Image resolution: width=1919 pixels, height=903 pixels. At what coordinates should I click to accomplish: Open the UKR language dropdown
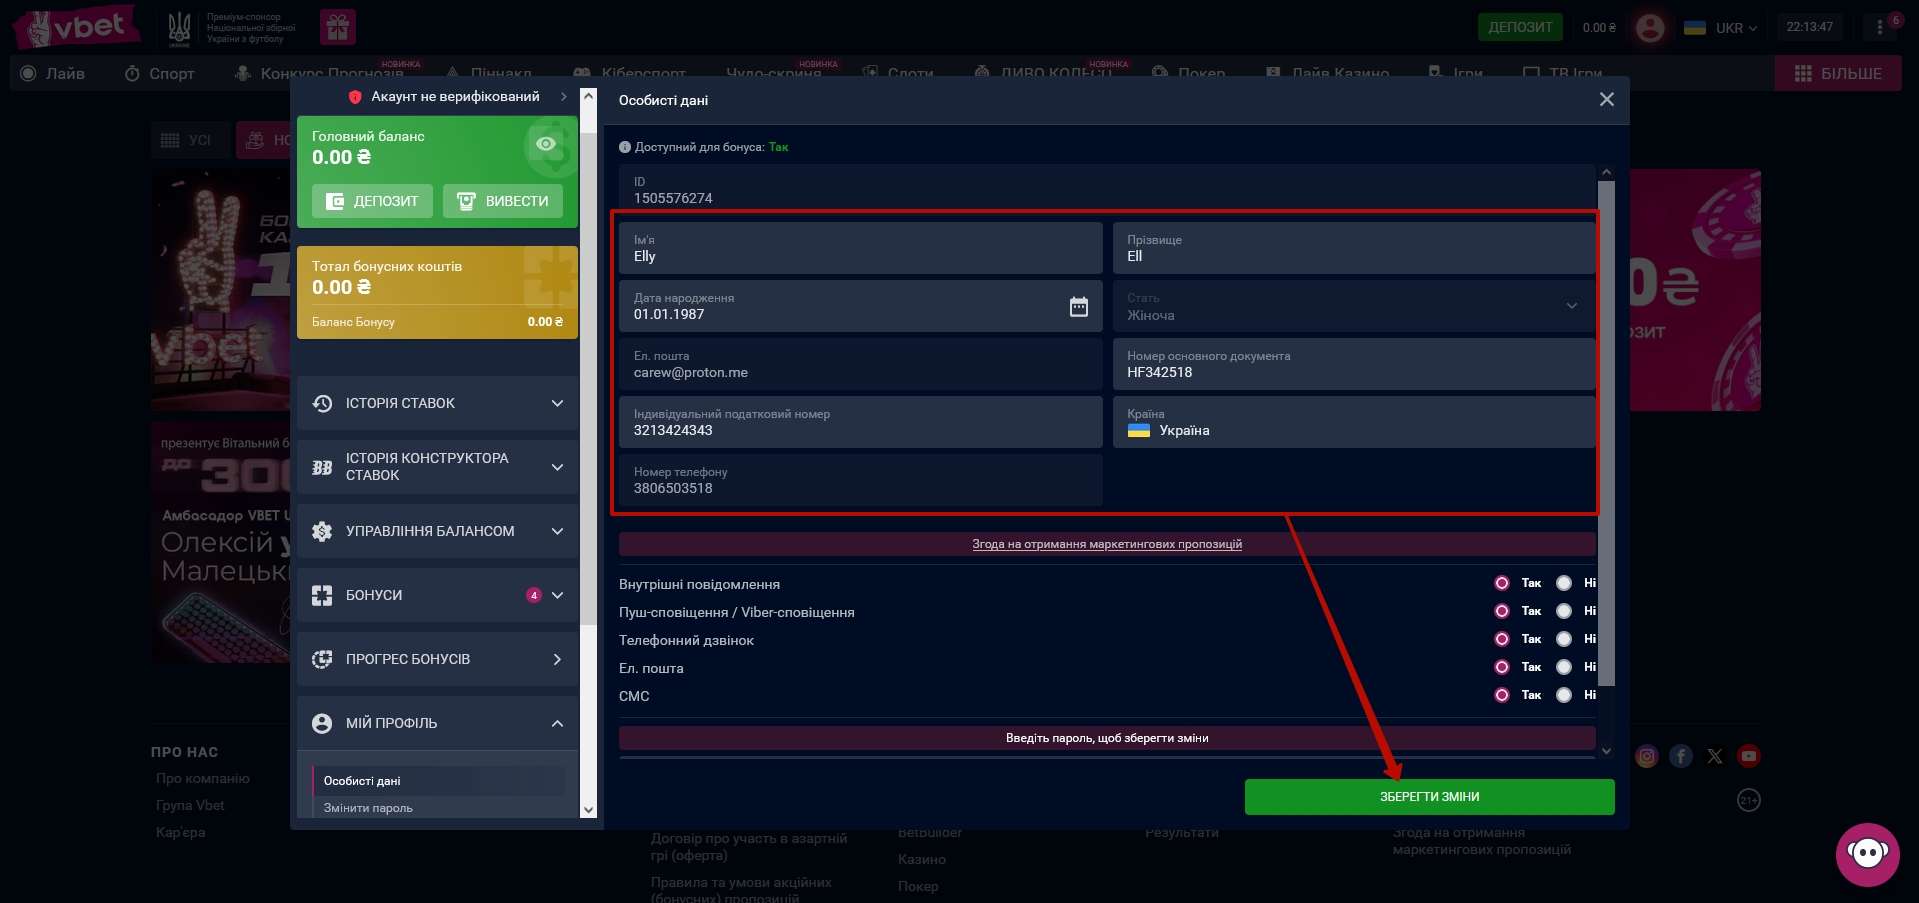click(x=1721, y=28)
